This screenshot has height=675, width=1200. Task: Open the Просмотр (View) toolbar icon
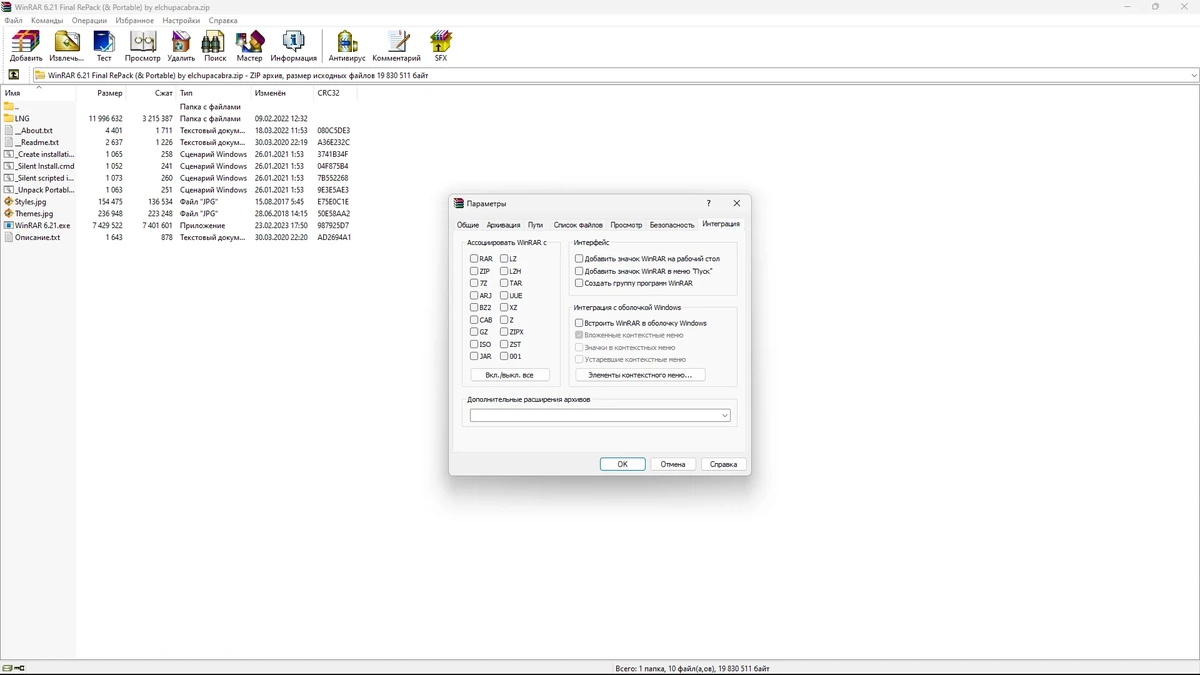coord(143,42)
